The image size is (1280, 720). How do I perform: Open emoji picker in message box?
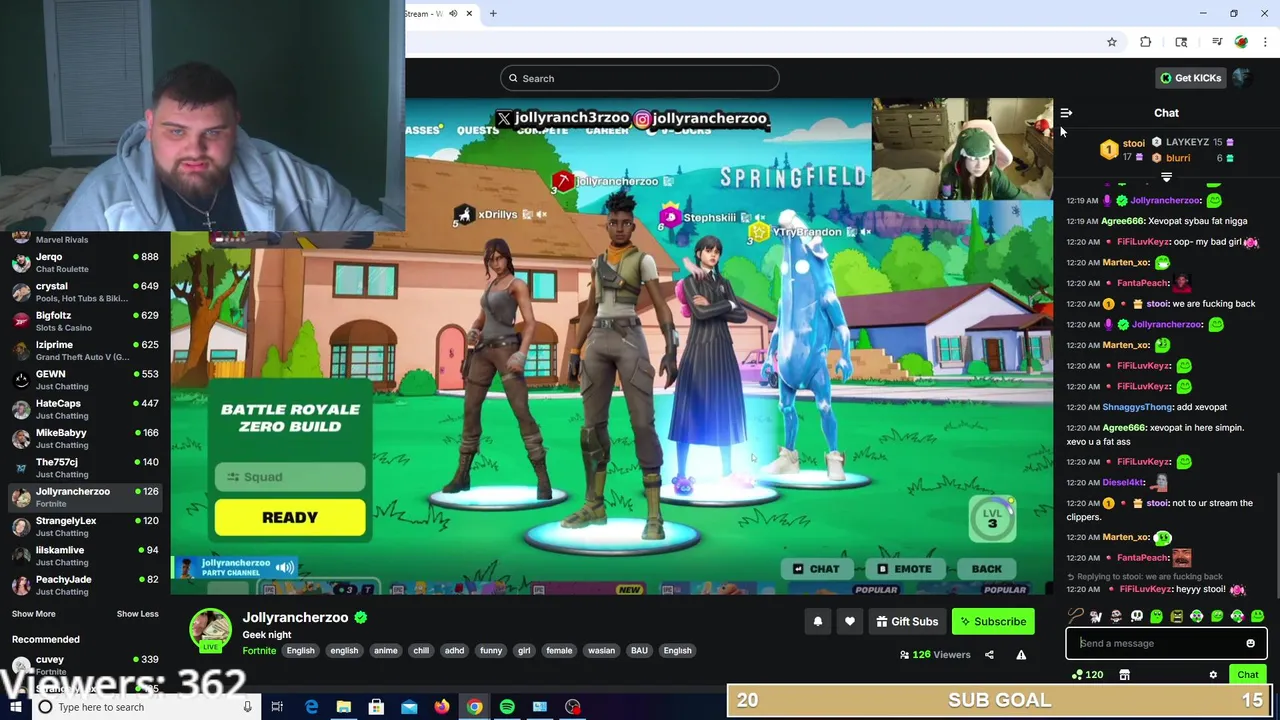[x=1250, y=643]
